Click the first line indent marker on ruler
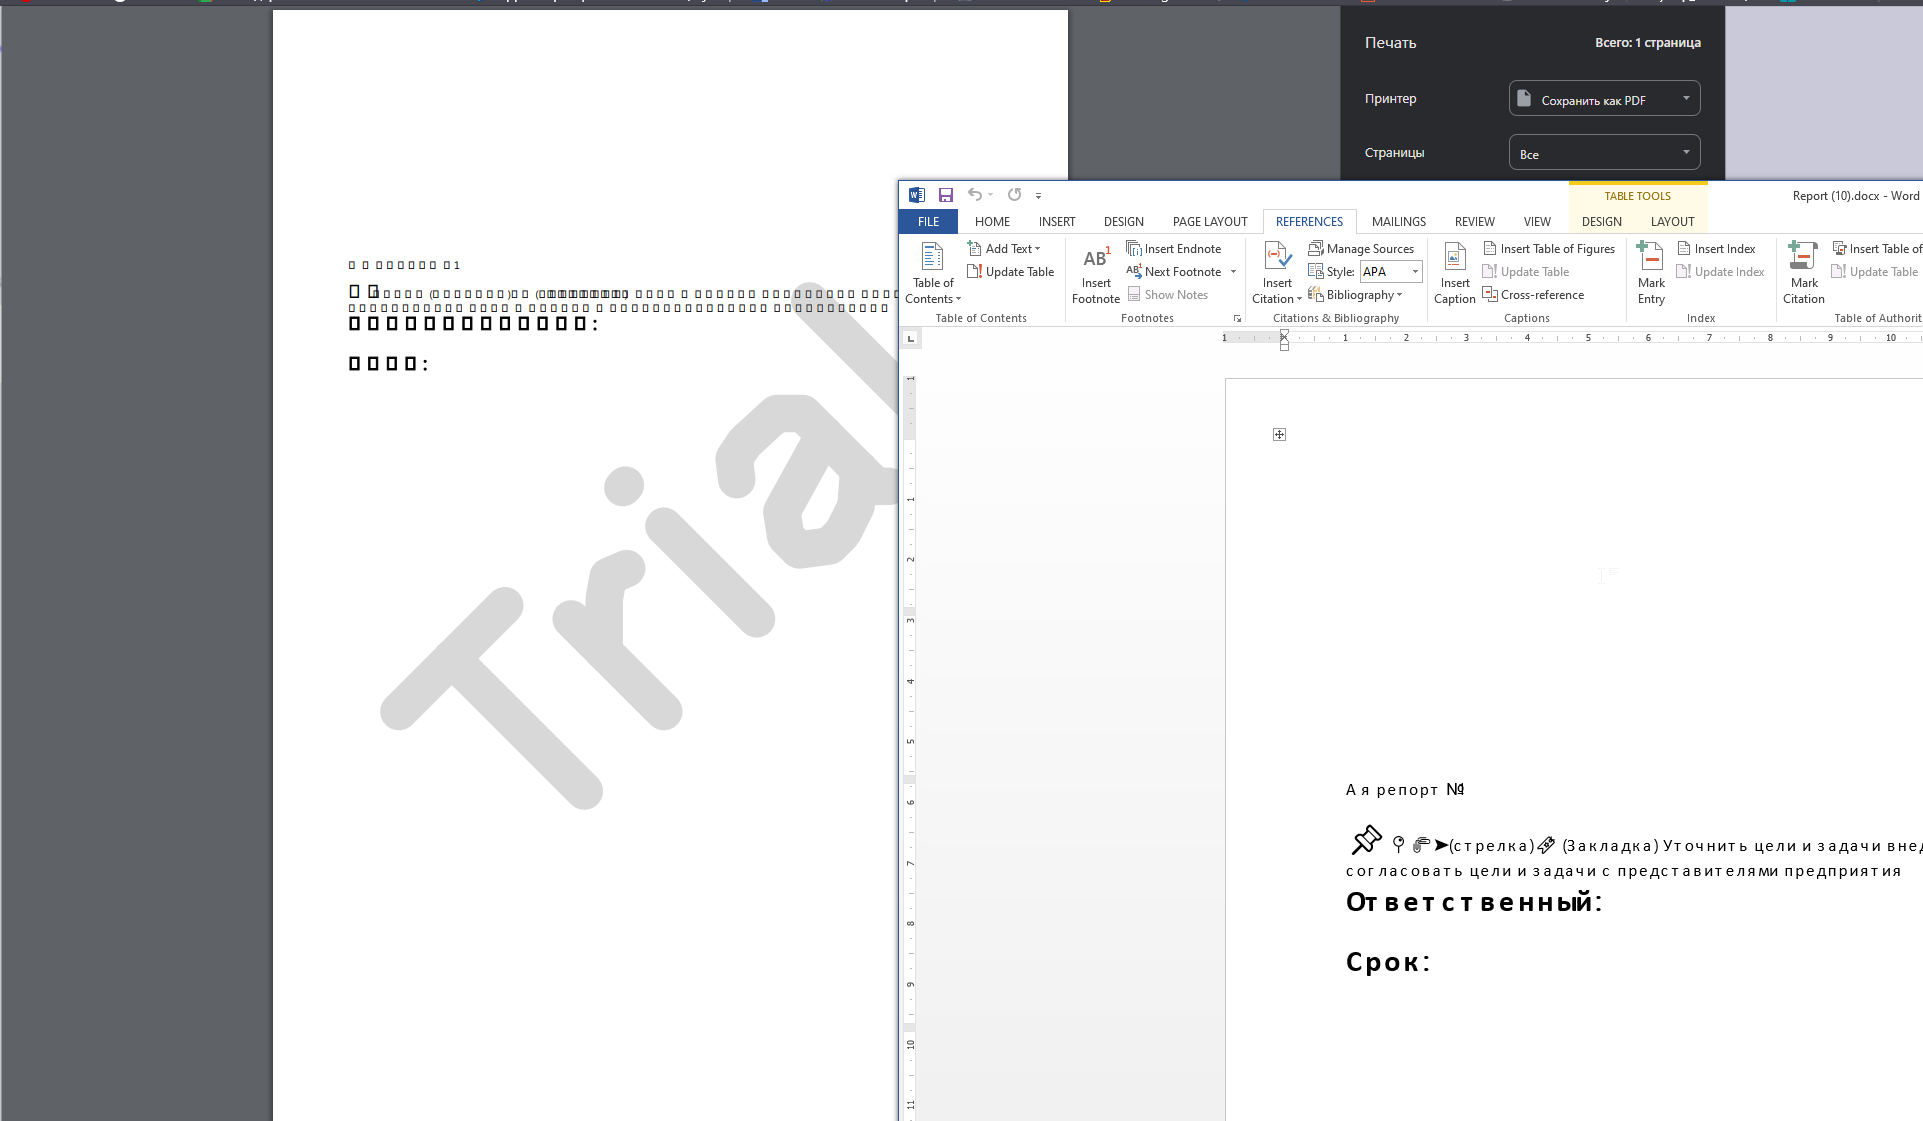Image resolution: width=1923 pixels, height=1121 pixels. [x=1284, y=334]
